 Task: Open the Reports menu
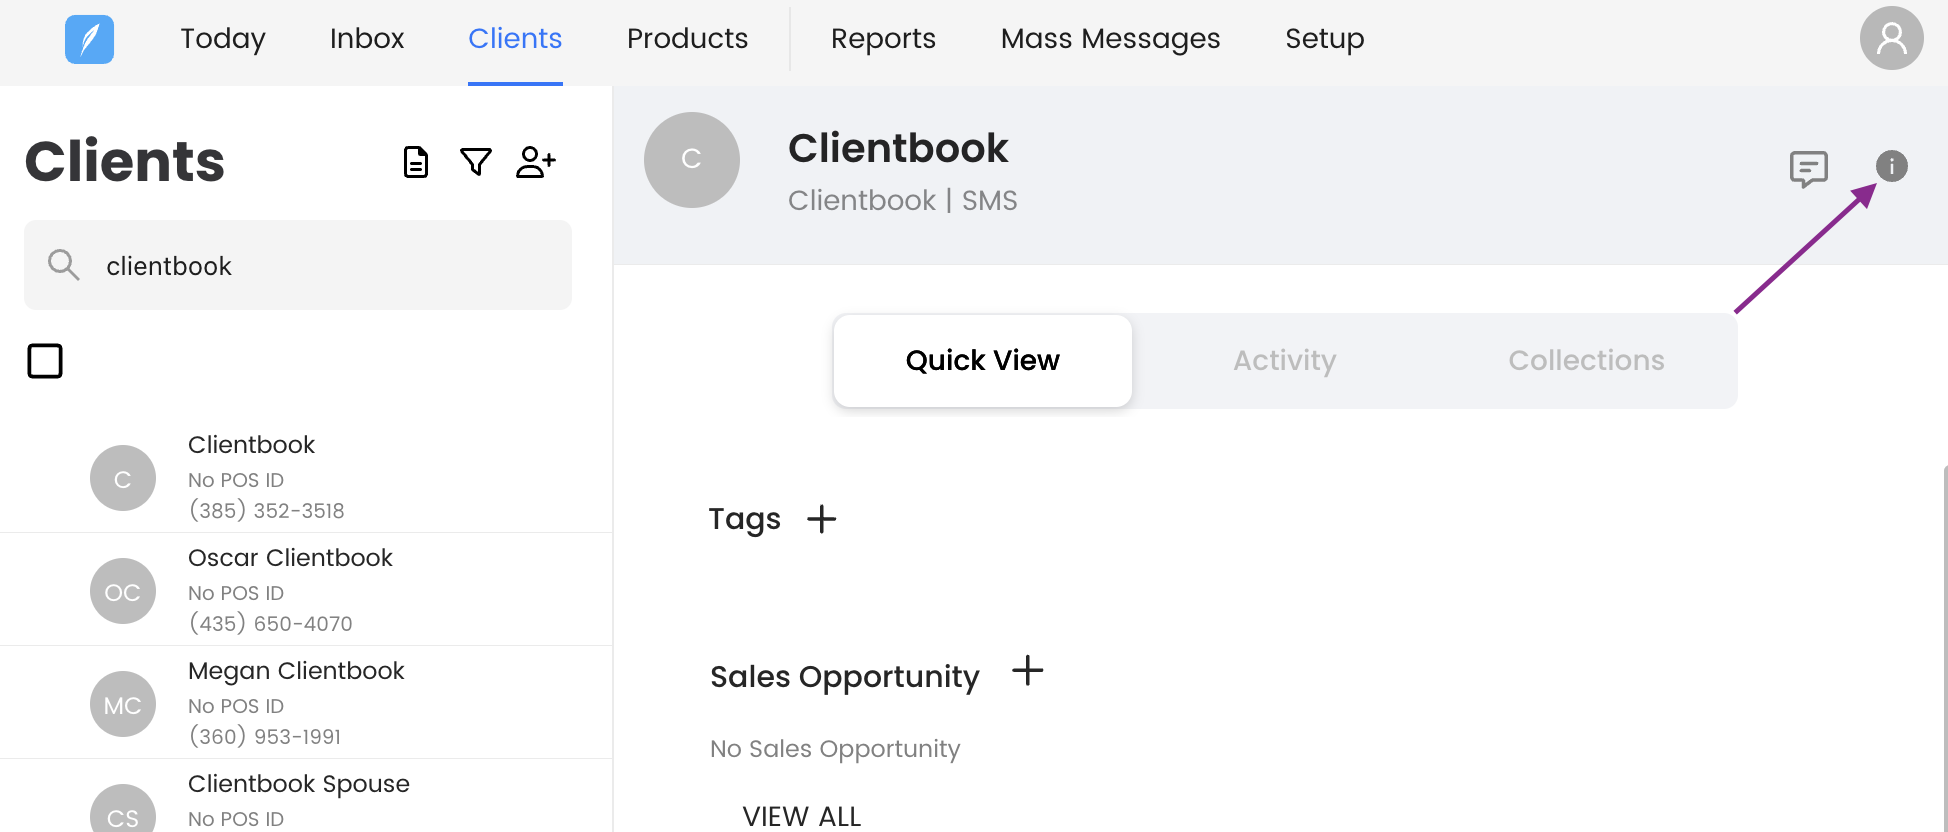point(883,39)
